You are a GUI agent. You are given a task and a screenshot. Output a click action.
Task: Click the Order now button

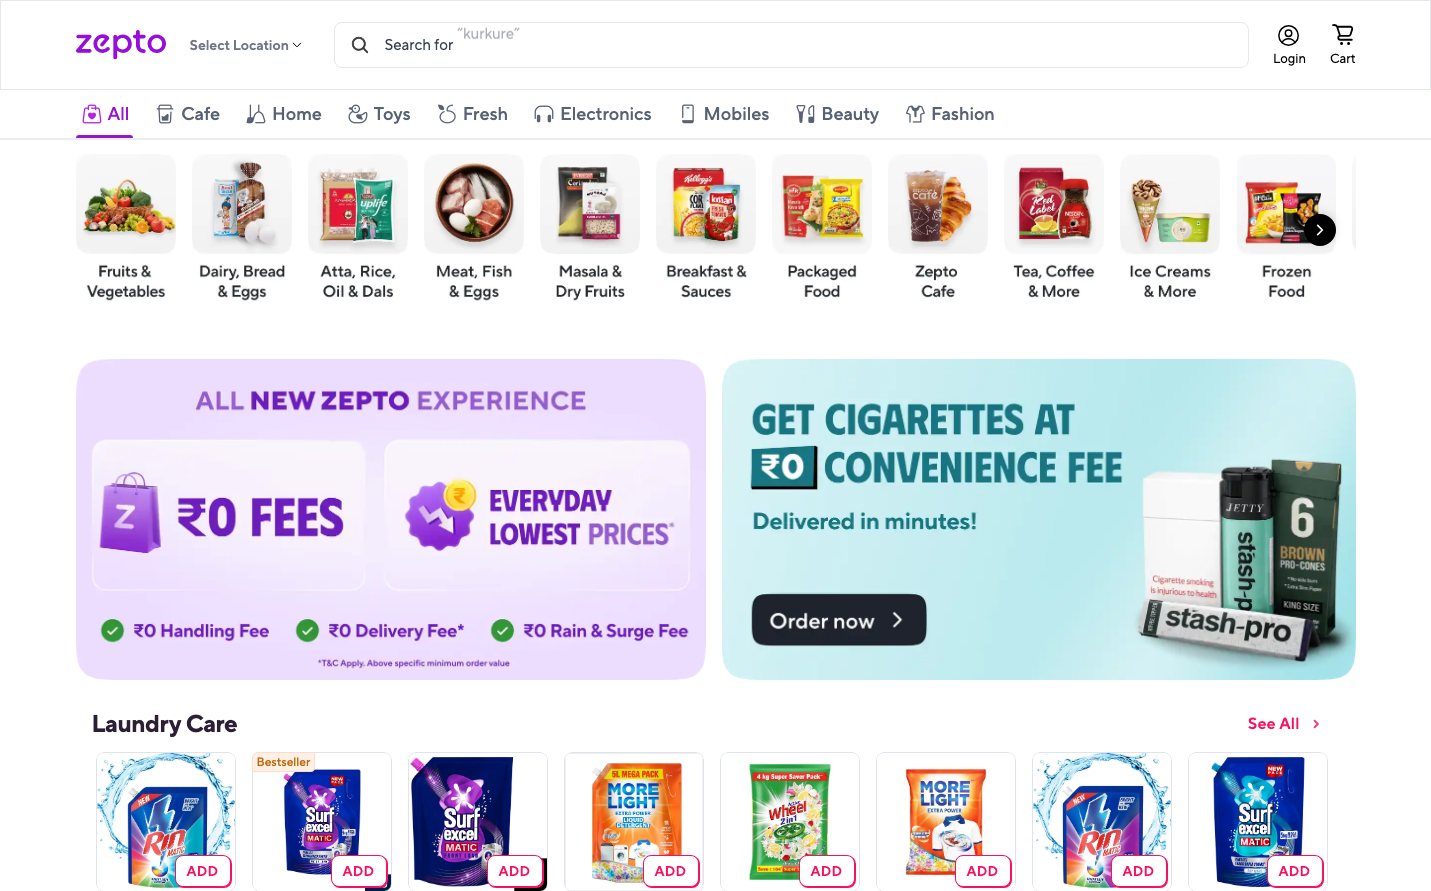(x=839, y=620)
